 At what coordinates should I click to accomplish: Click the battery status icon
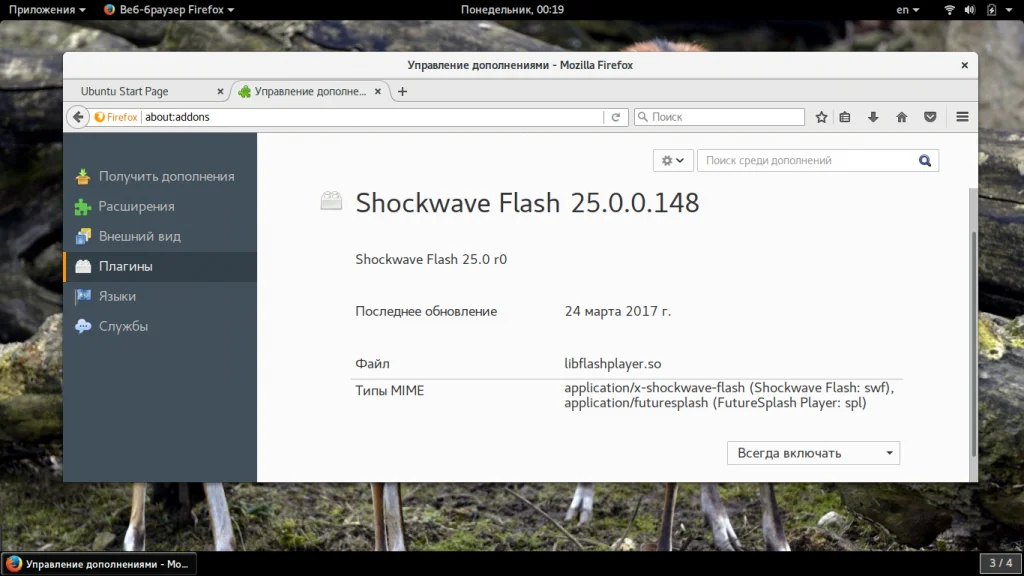pyautogui.click(x=991, y=10)
